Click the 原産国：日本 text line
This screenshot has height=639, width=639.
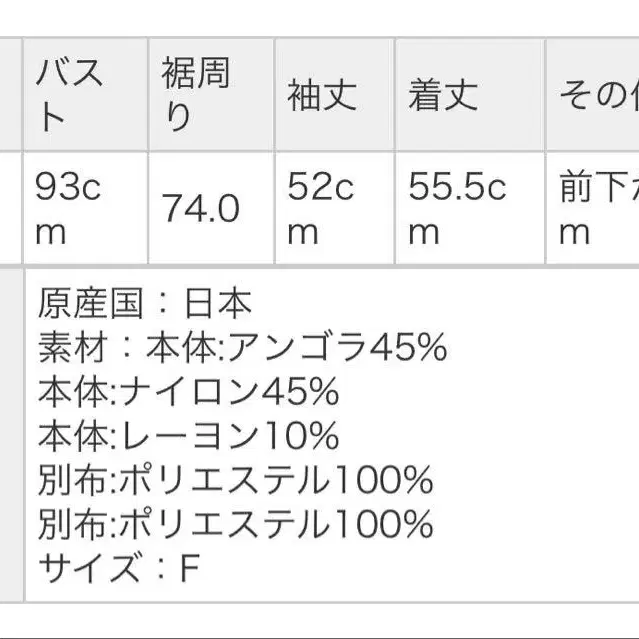coord(145,302)
